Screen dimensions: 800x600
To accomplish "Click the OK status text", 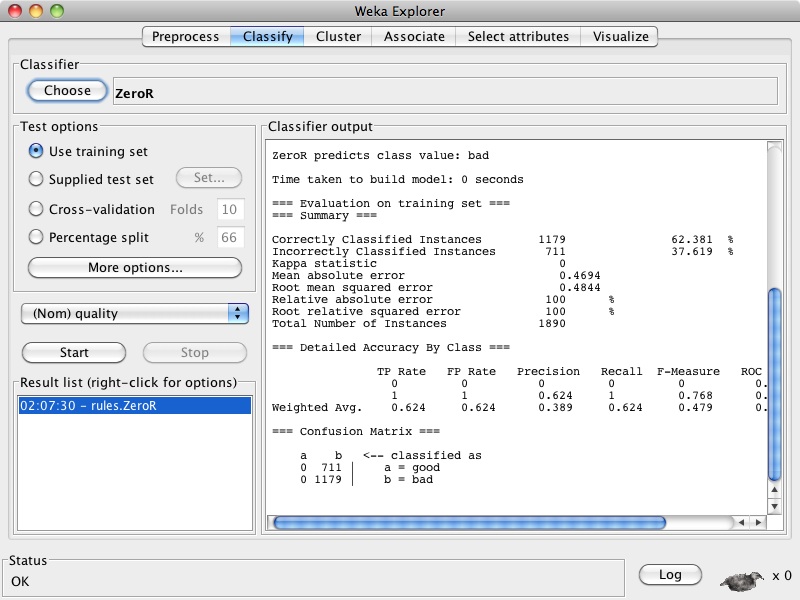I will (x=20, y=582).
